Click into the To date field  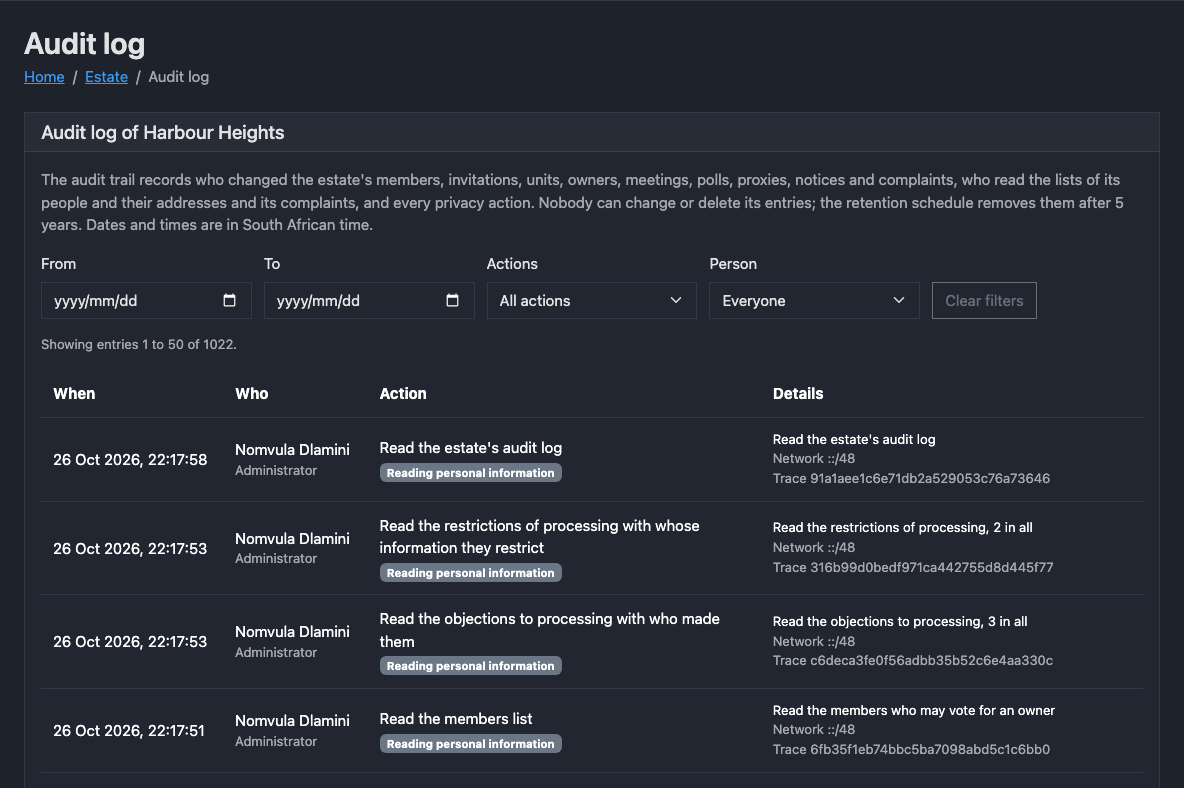(x=368, y=300)
